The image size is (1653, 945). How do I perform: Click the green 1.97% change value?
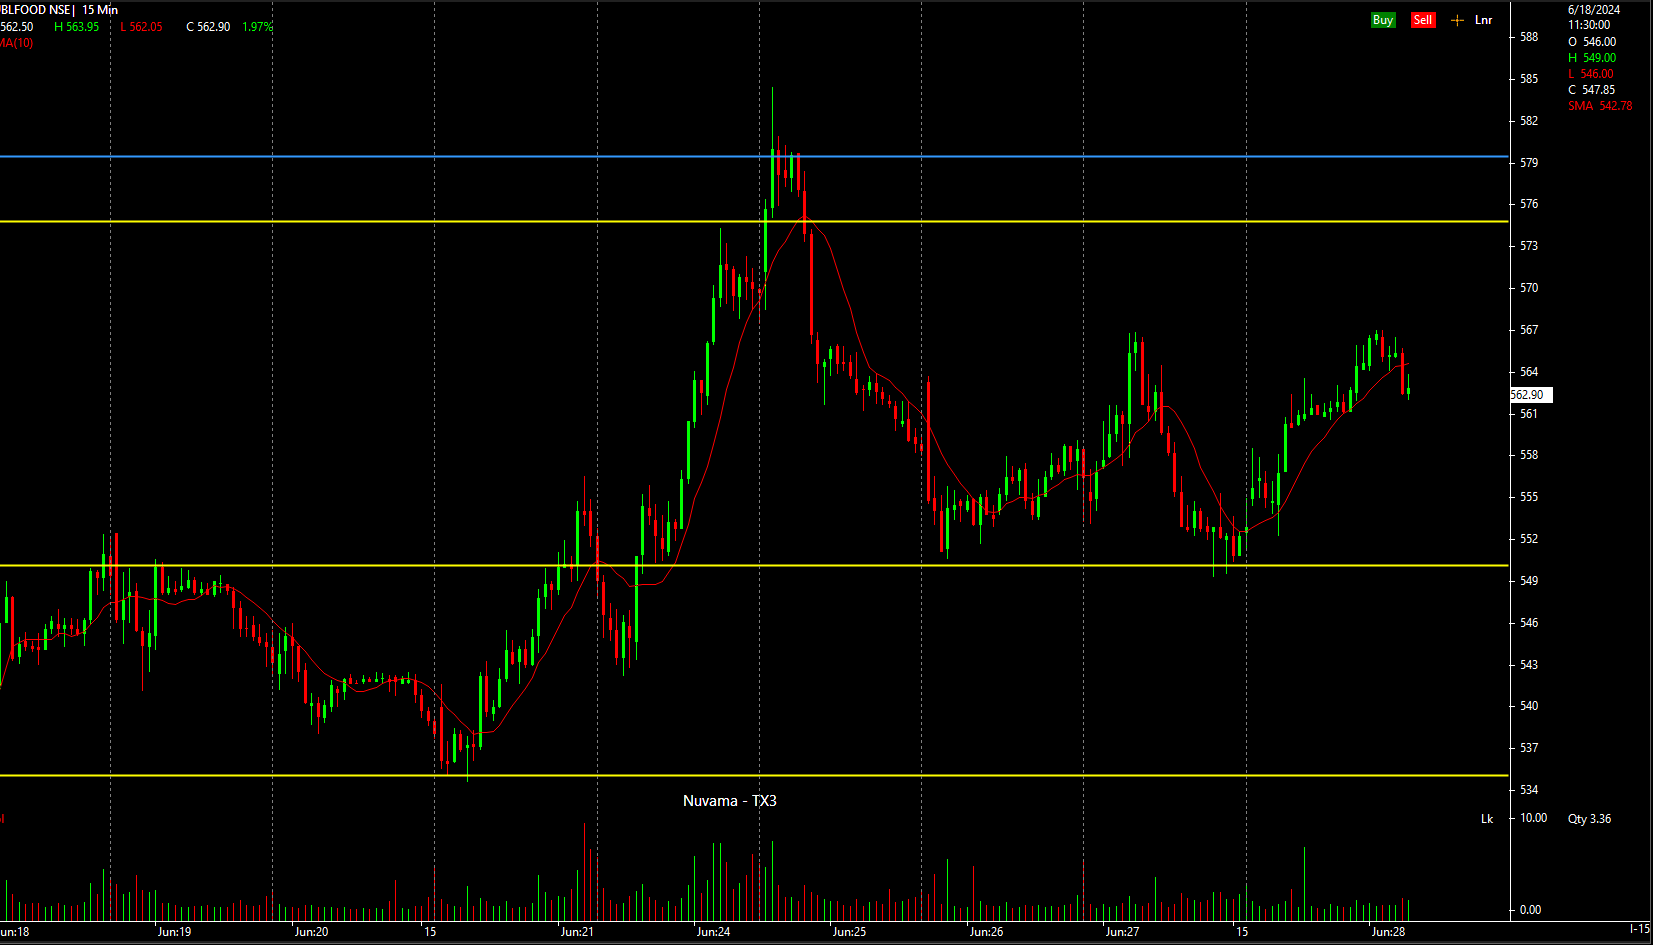tap(257, 27)
